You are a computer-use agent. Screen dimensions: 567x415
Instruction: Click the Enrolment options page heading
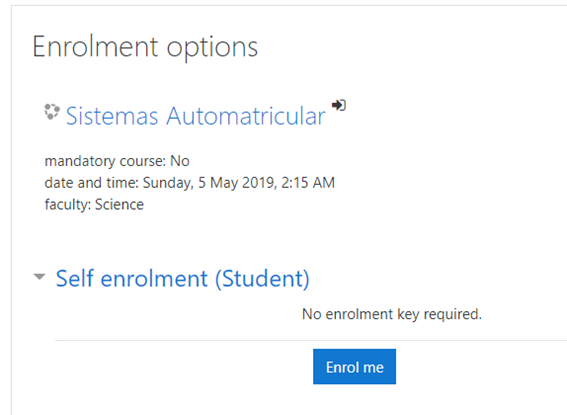145,47
